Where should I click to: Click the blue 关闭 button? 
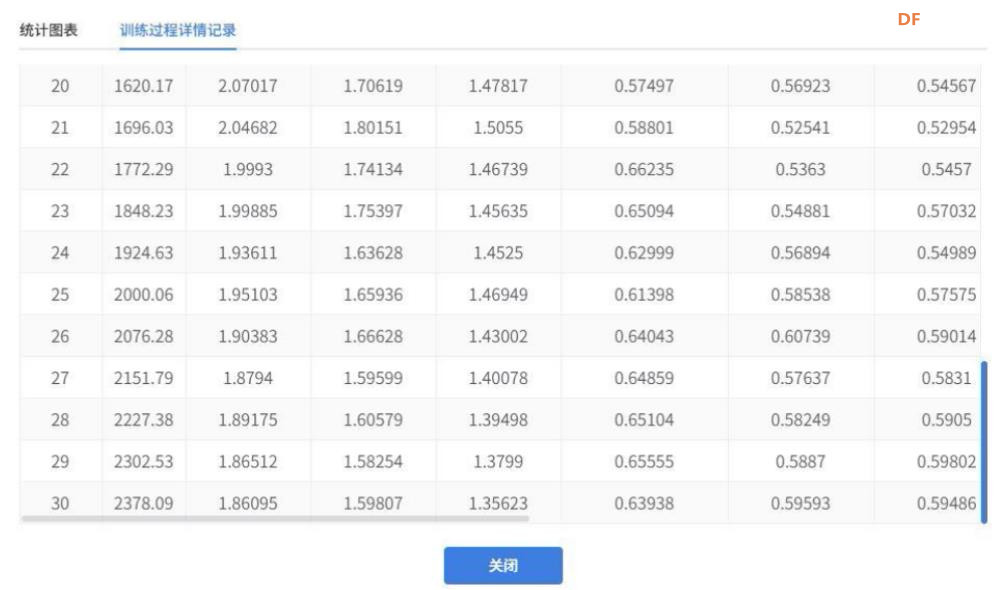(503, 566)
